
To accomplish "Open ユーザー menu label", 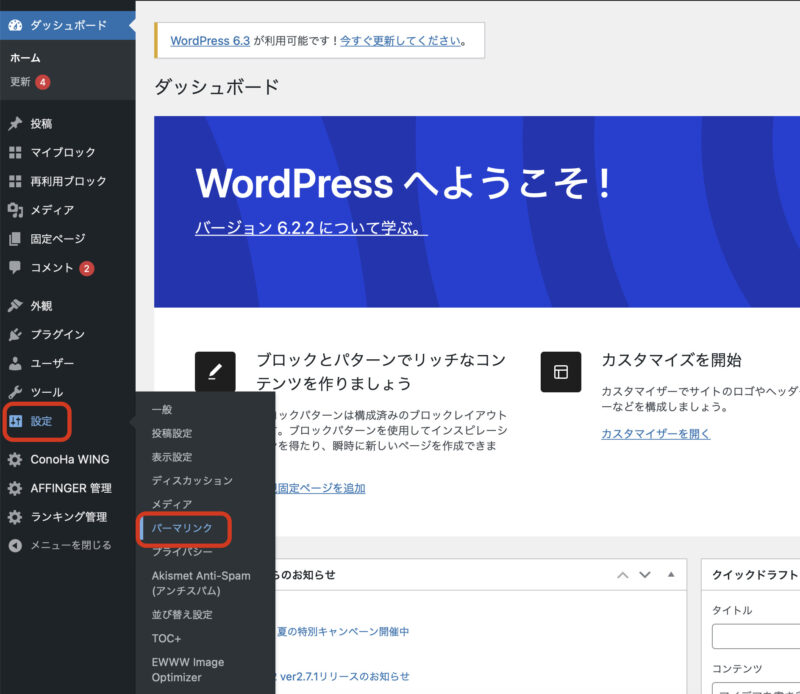I will click(52, 363).
